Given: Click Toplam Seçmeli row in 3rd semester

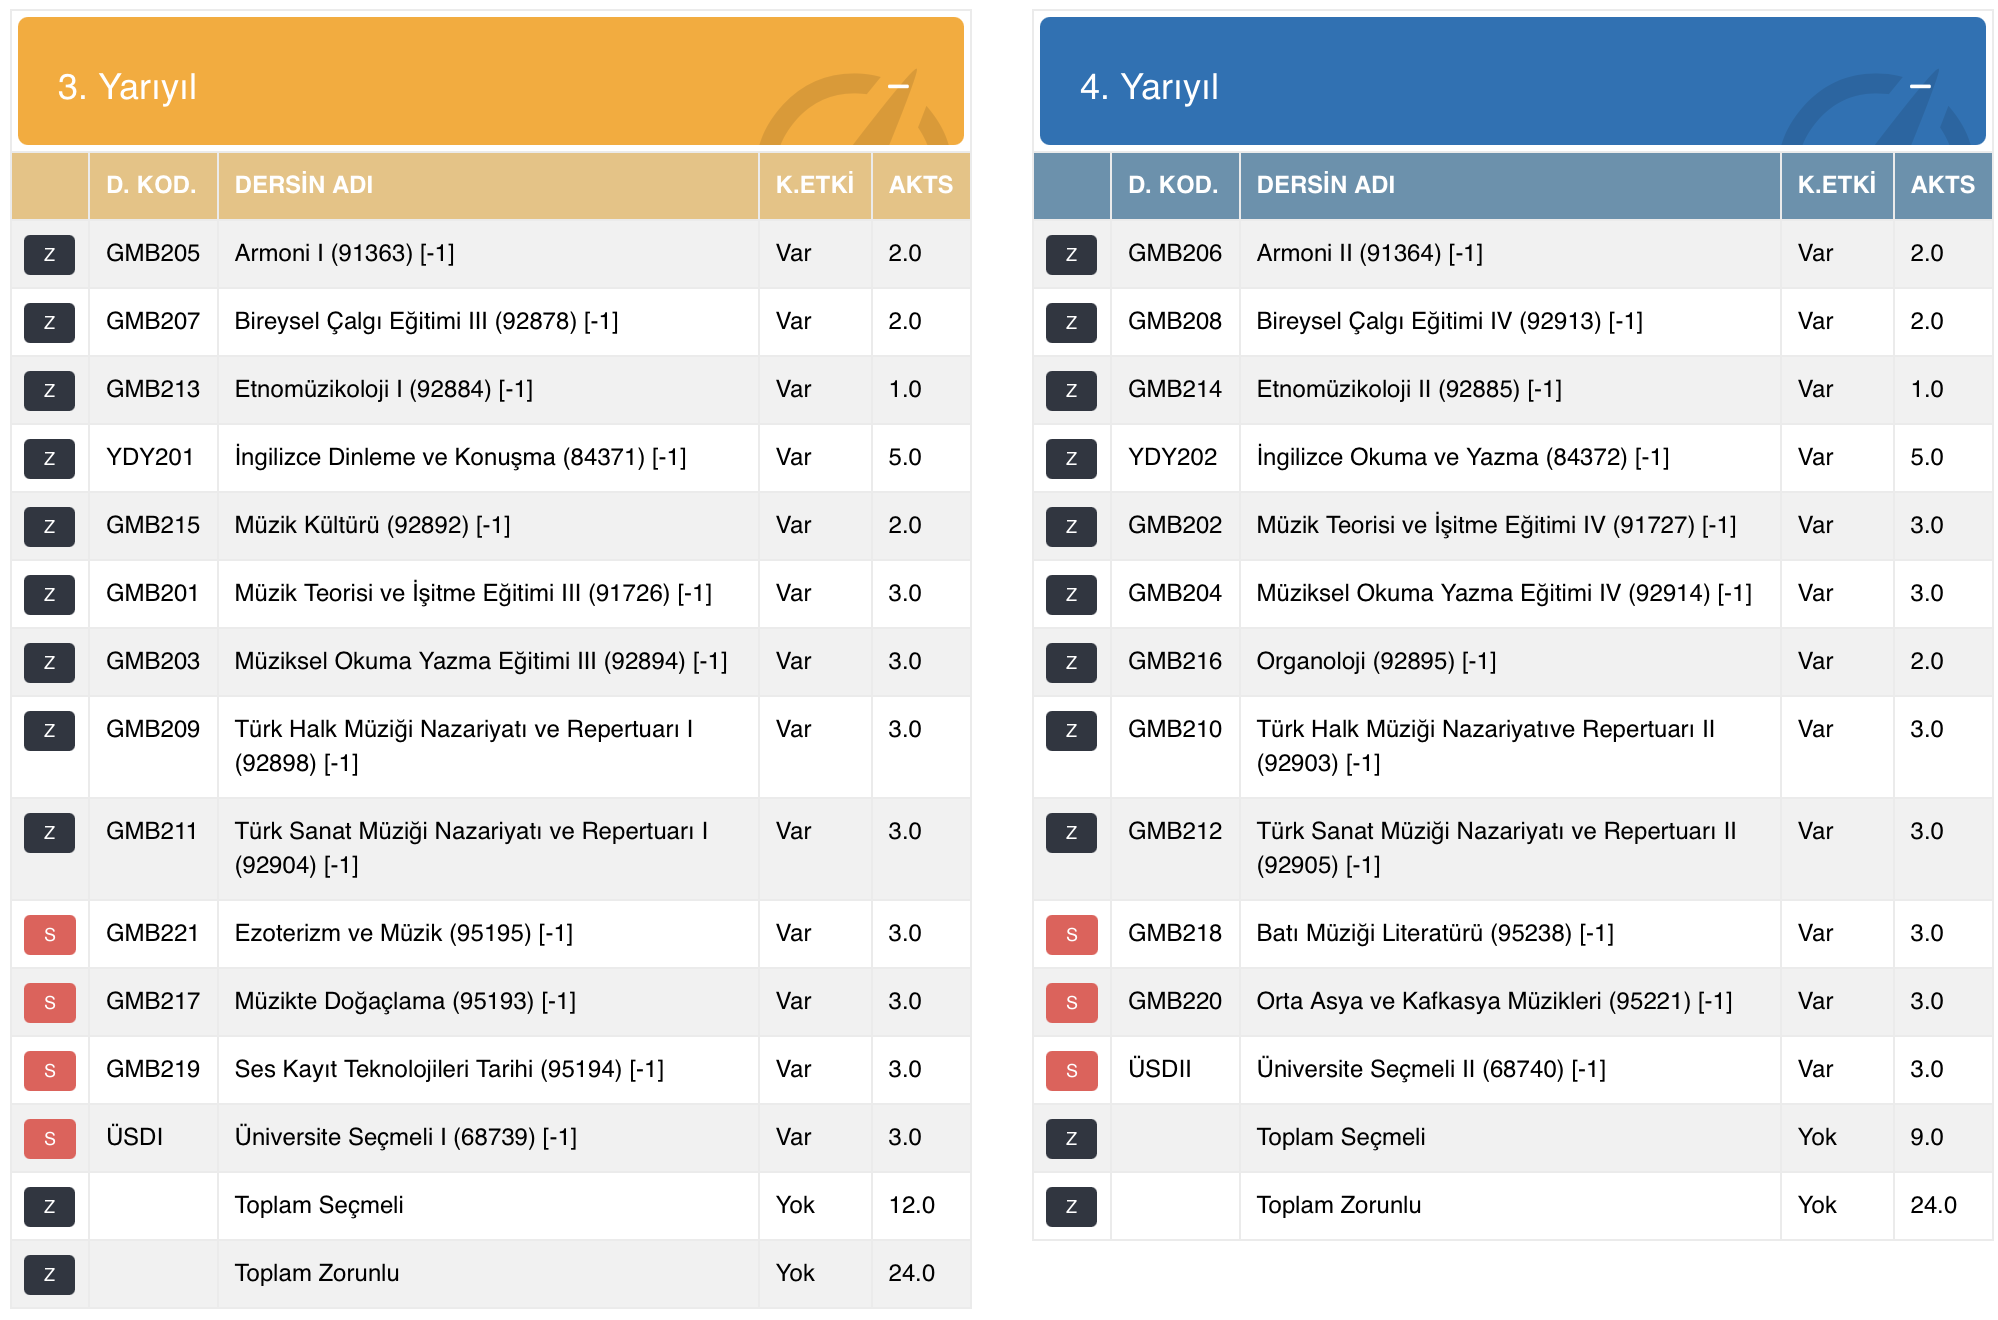Looking at the screenshot, I should pos(318,1205).
